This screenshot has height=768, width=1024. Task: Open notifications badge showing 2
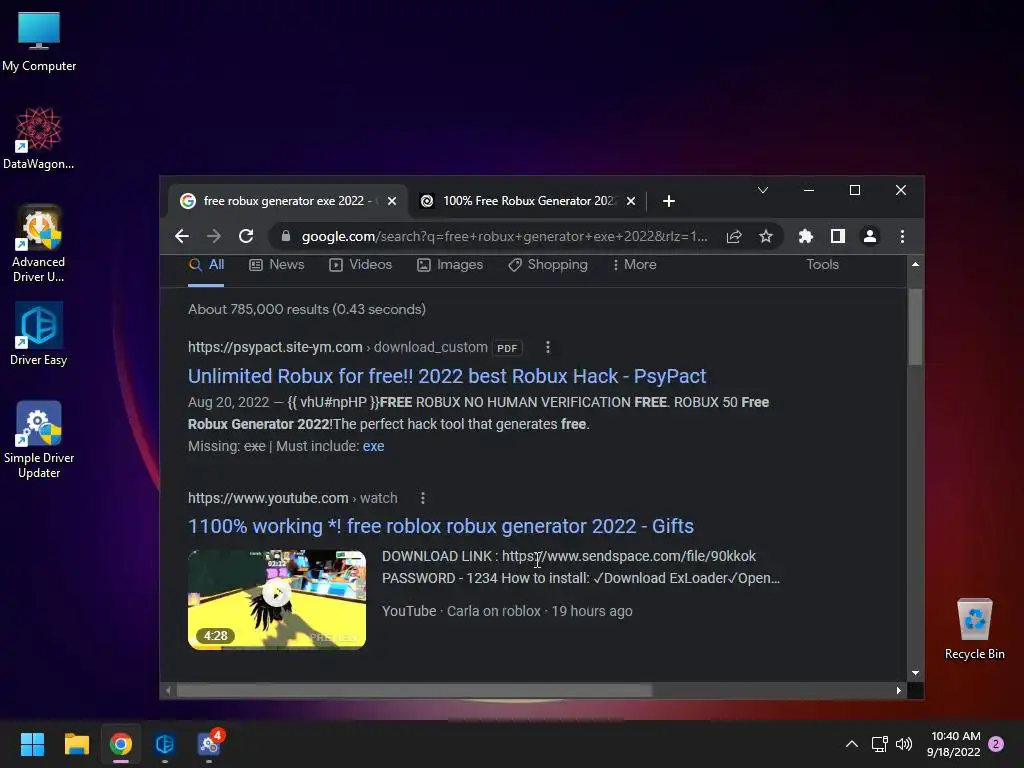tap(996, 744)
